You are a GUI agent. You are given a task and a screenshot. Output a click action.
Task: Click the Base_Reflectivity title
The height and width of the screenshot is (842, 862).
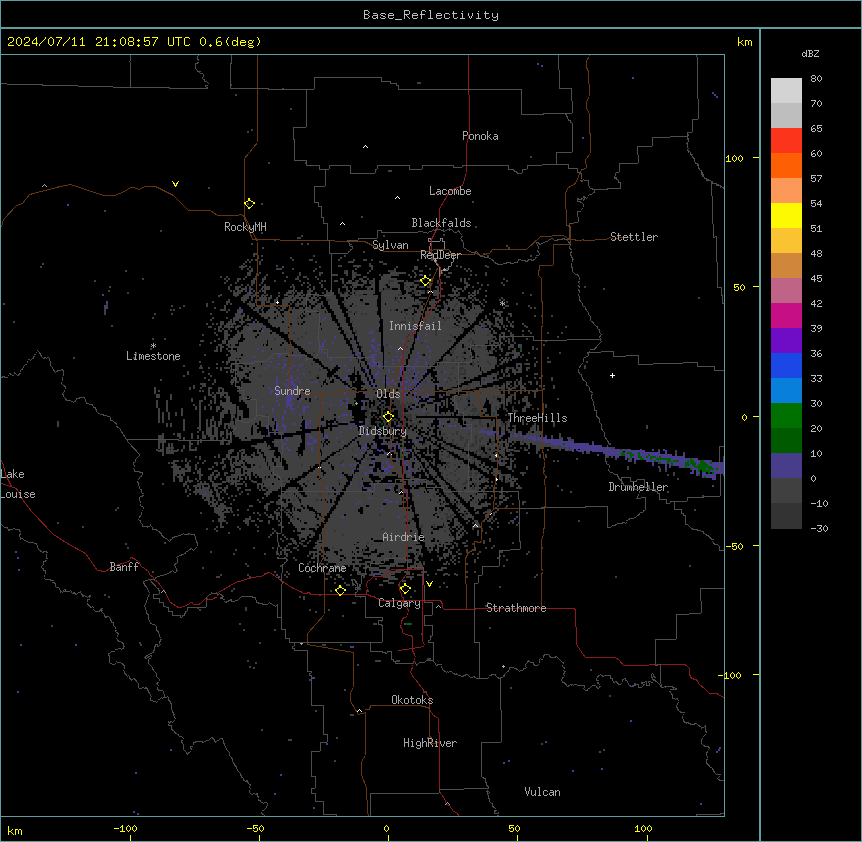(431, 15)
